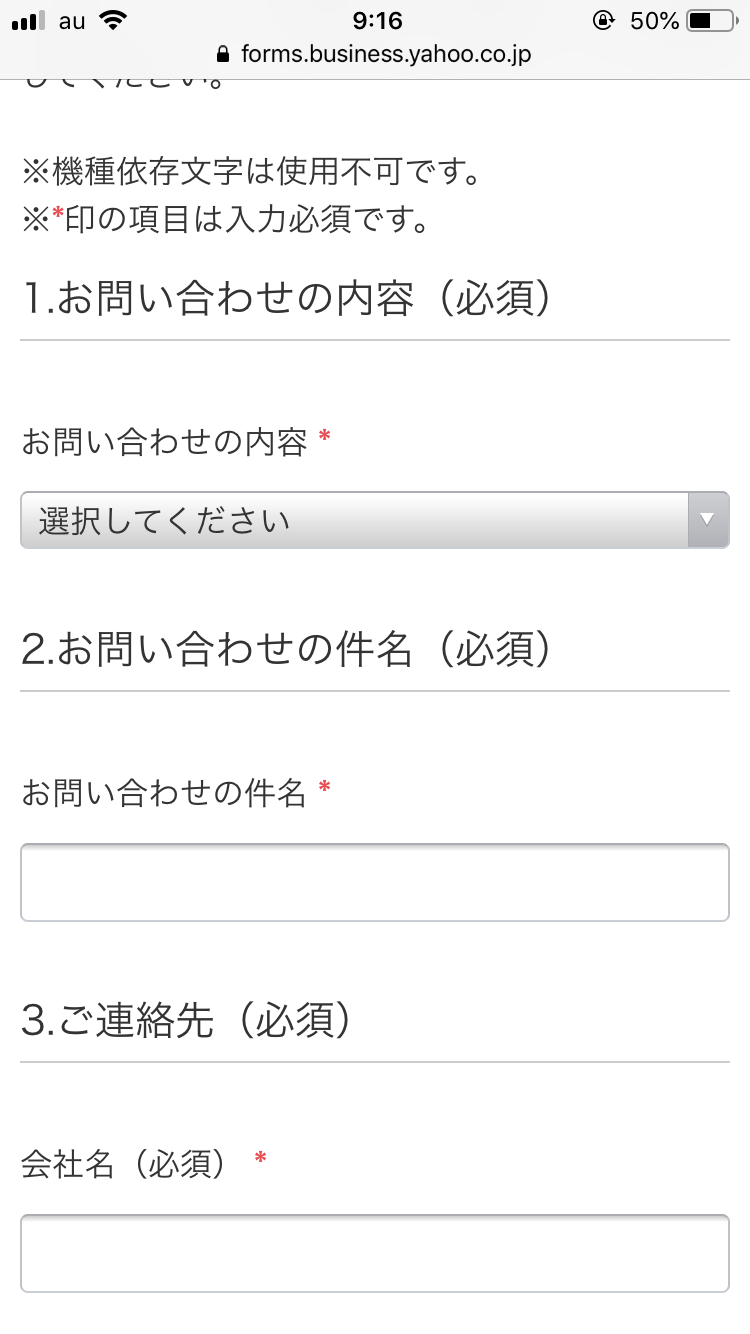The height and width of the screenshot is (1334, 750).
Task: Tap the 9:16 clock in status bar
Action: click(377, 21)
